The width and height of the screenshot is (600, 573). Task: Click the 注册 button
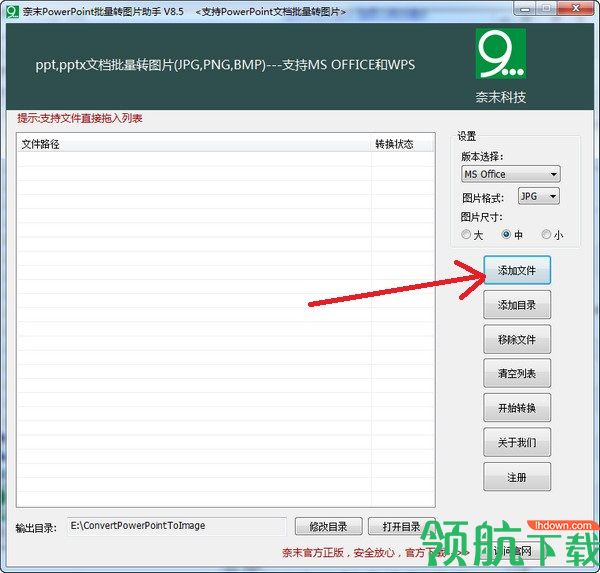(x=517, y=477)
